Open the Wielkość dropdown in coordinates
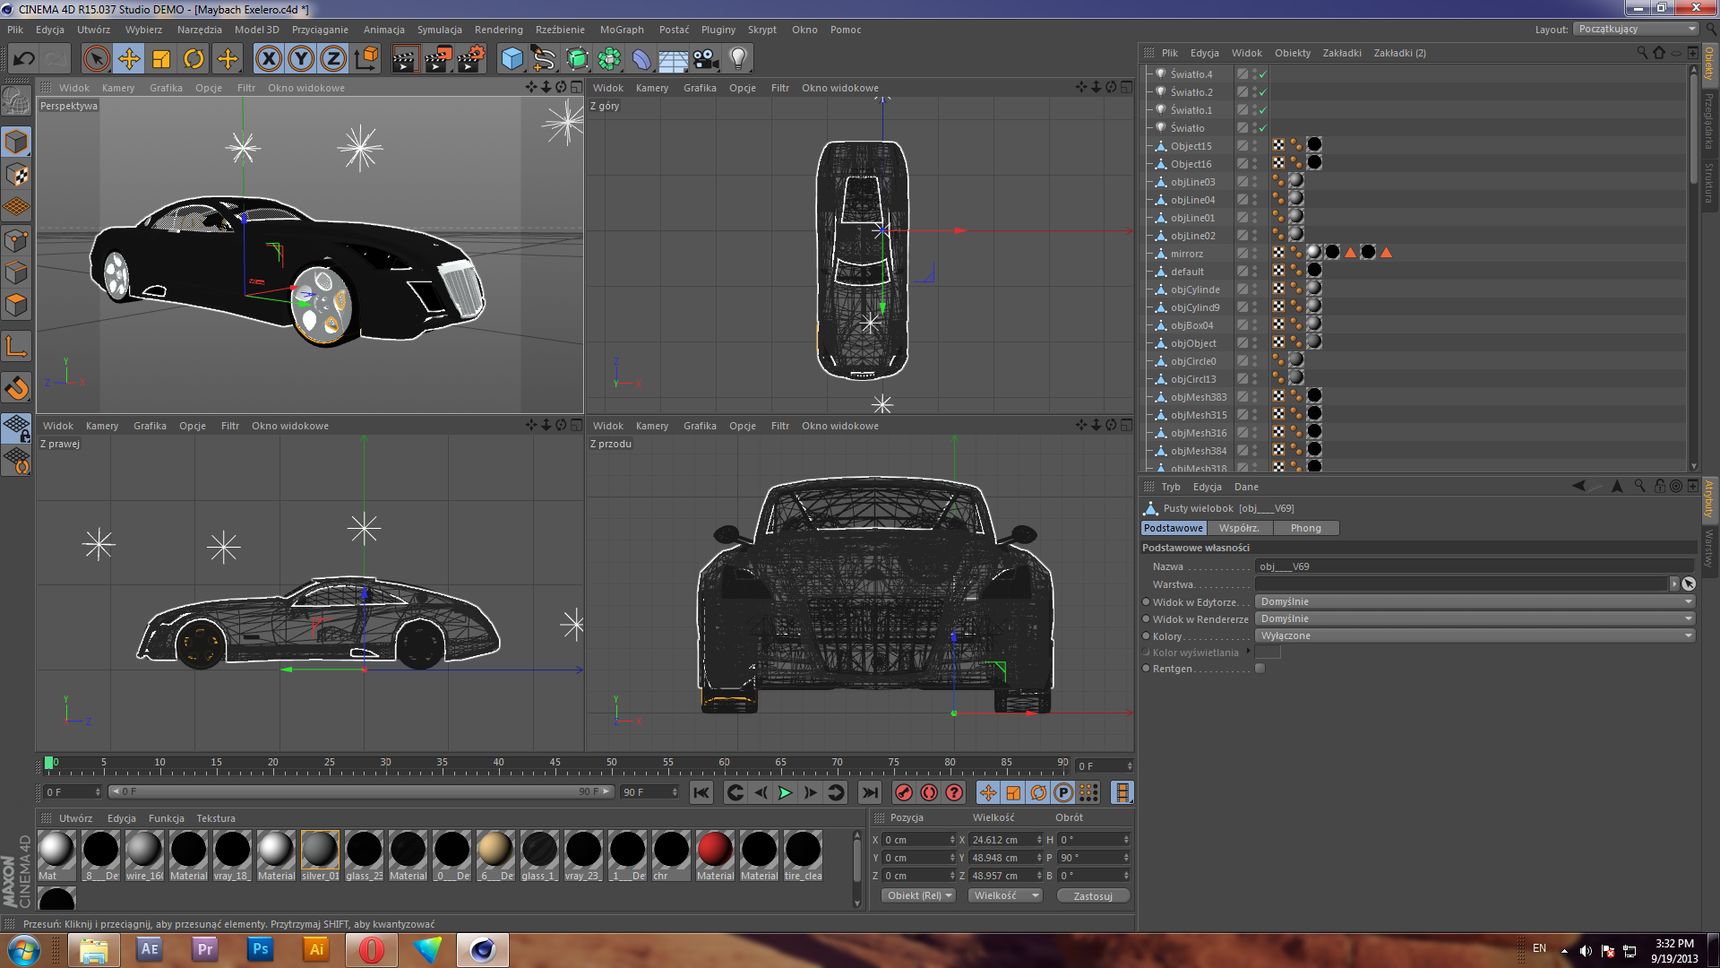 tap(1004, 896)
